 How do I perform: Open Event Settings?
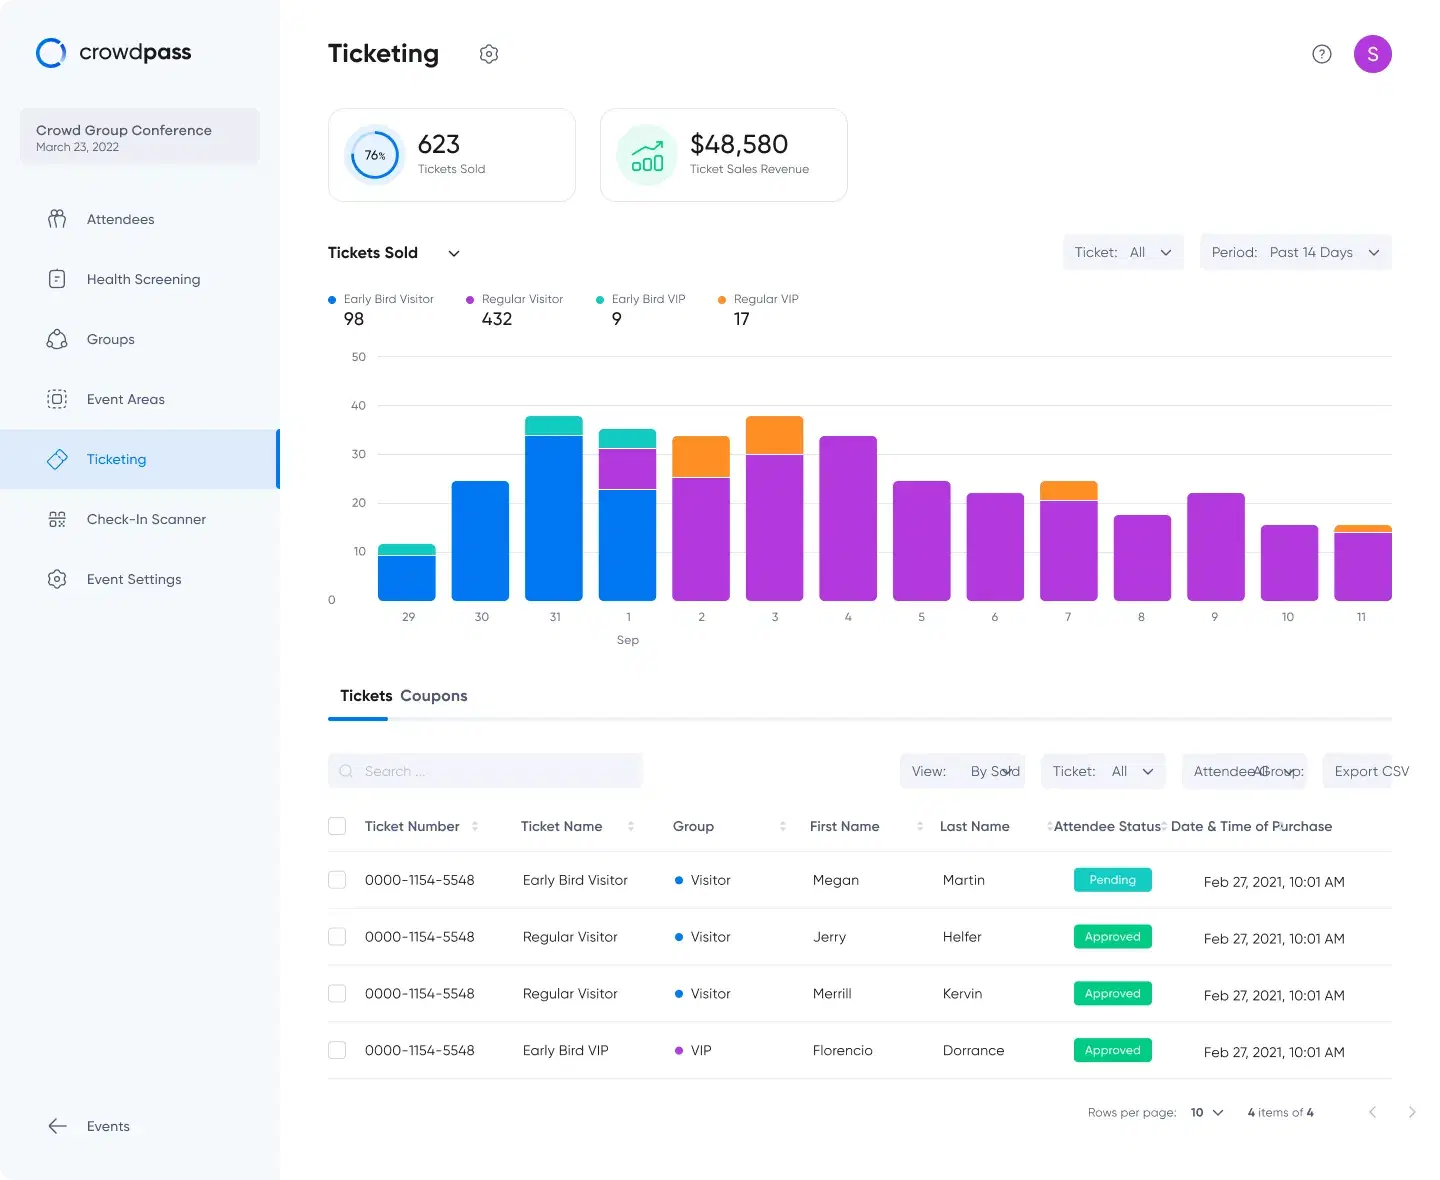click(134, 579)
